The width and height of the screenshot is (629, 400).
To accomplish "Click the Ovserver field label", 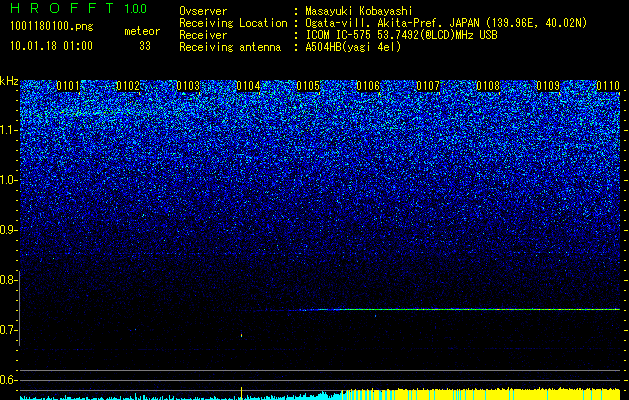I will point(203,11).
